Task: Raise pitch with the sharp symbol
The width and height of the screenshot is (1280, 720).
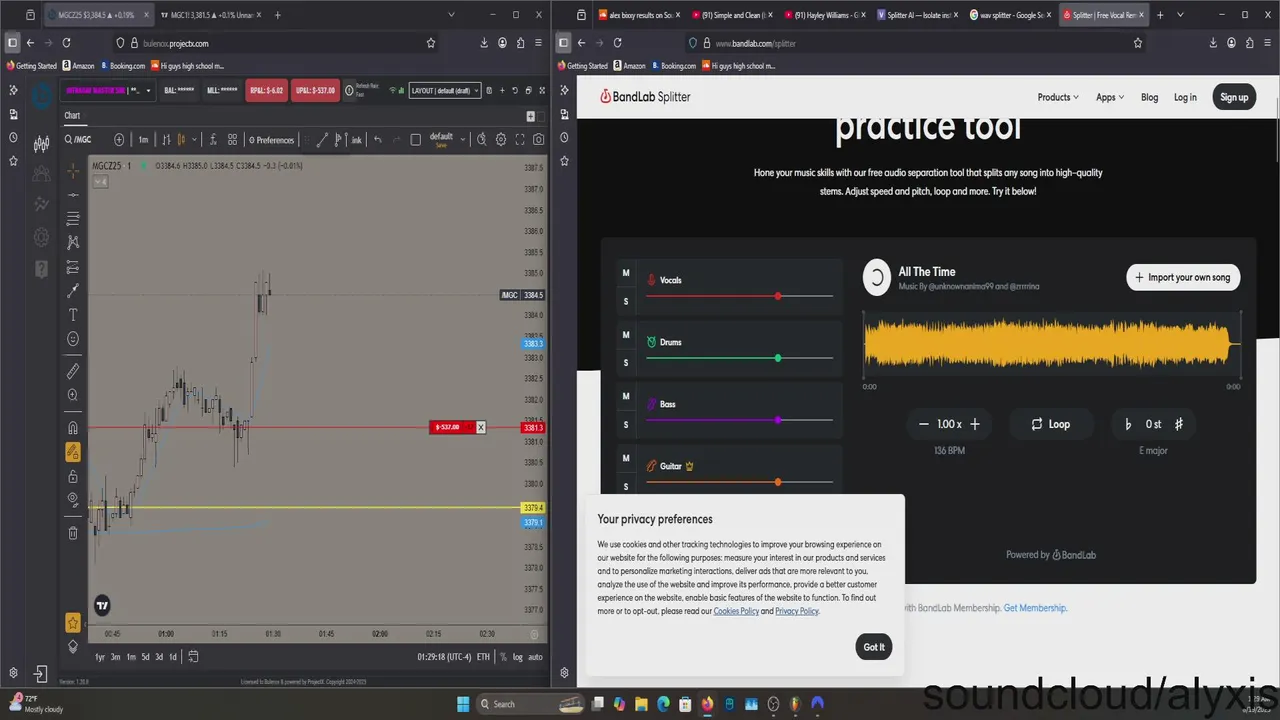Action: (1179, 424)
